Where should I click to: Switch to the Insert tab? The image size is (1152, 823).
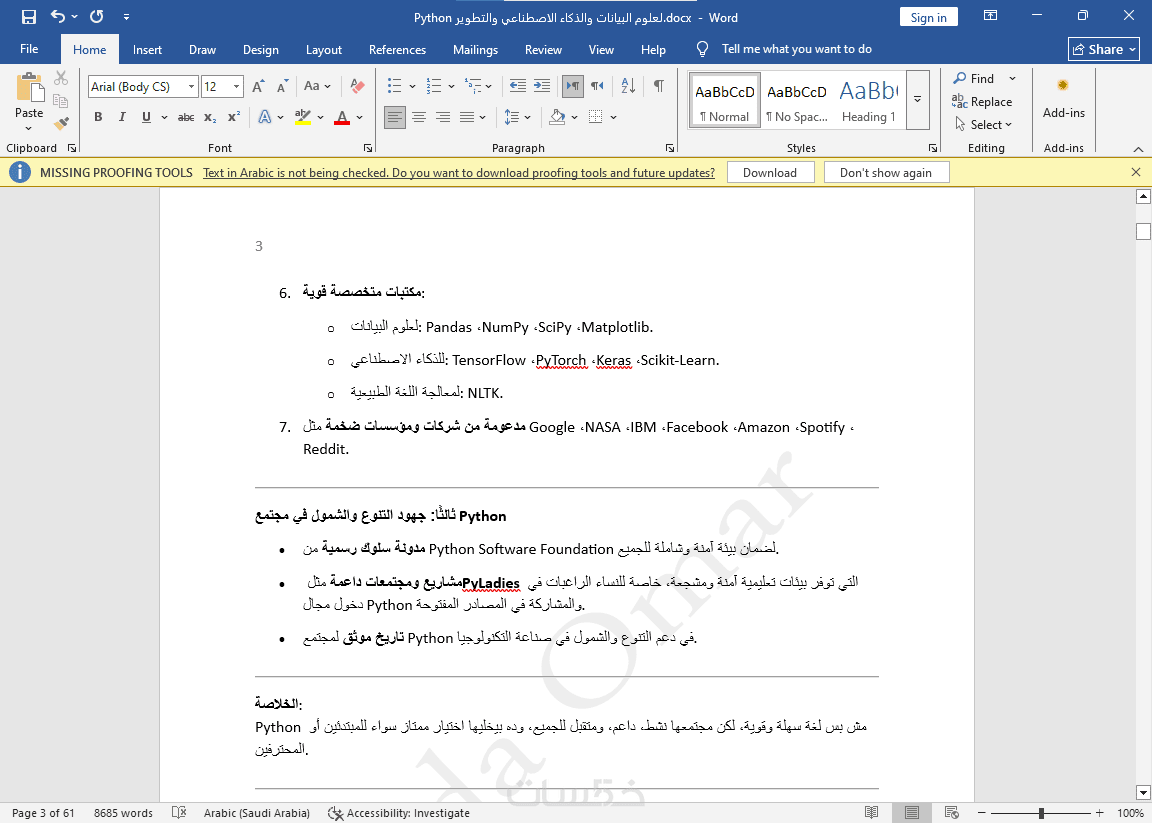point(148,49)
